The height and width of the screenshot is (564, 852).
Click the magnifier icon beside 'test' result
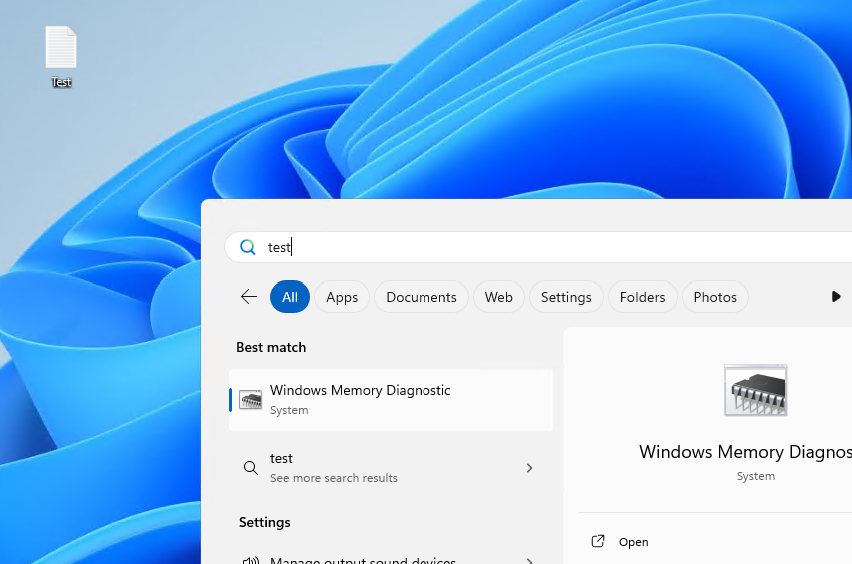[x=250, y=468]
